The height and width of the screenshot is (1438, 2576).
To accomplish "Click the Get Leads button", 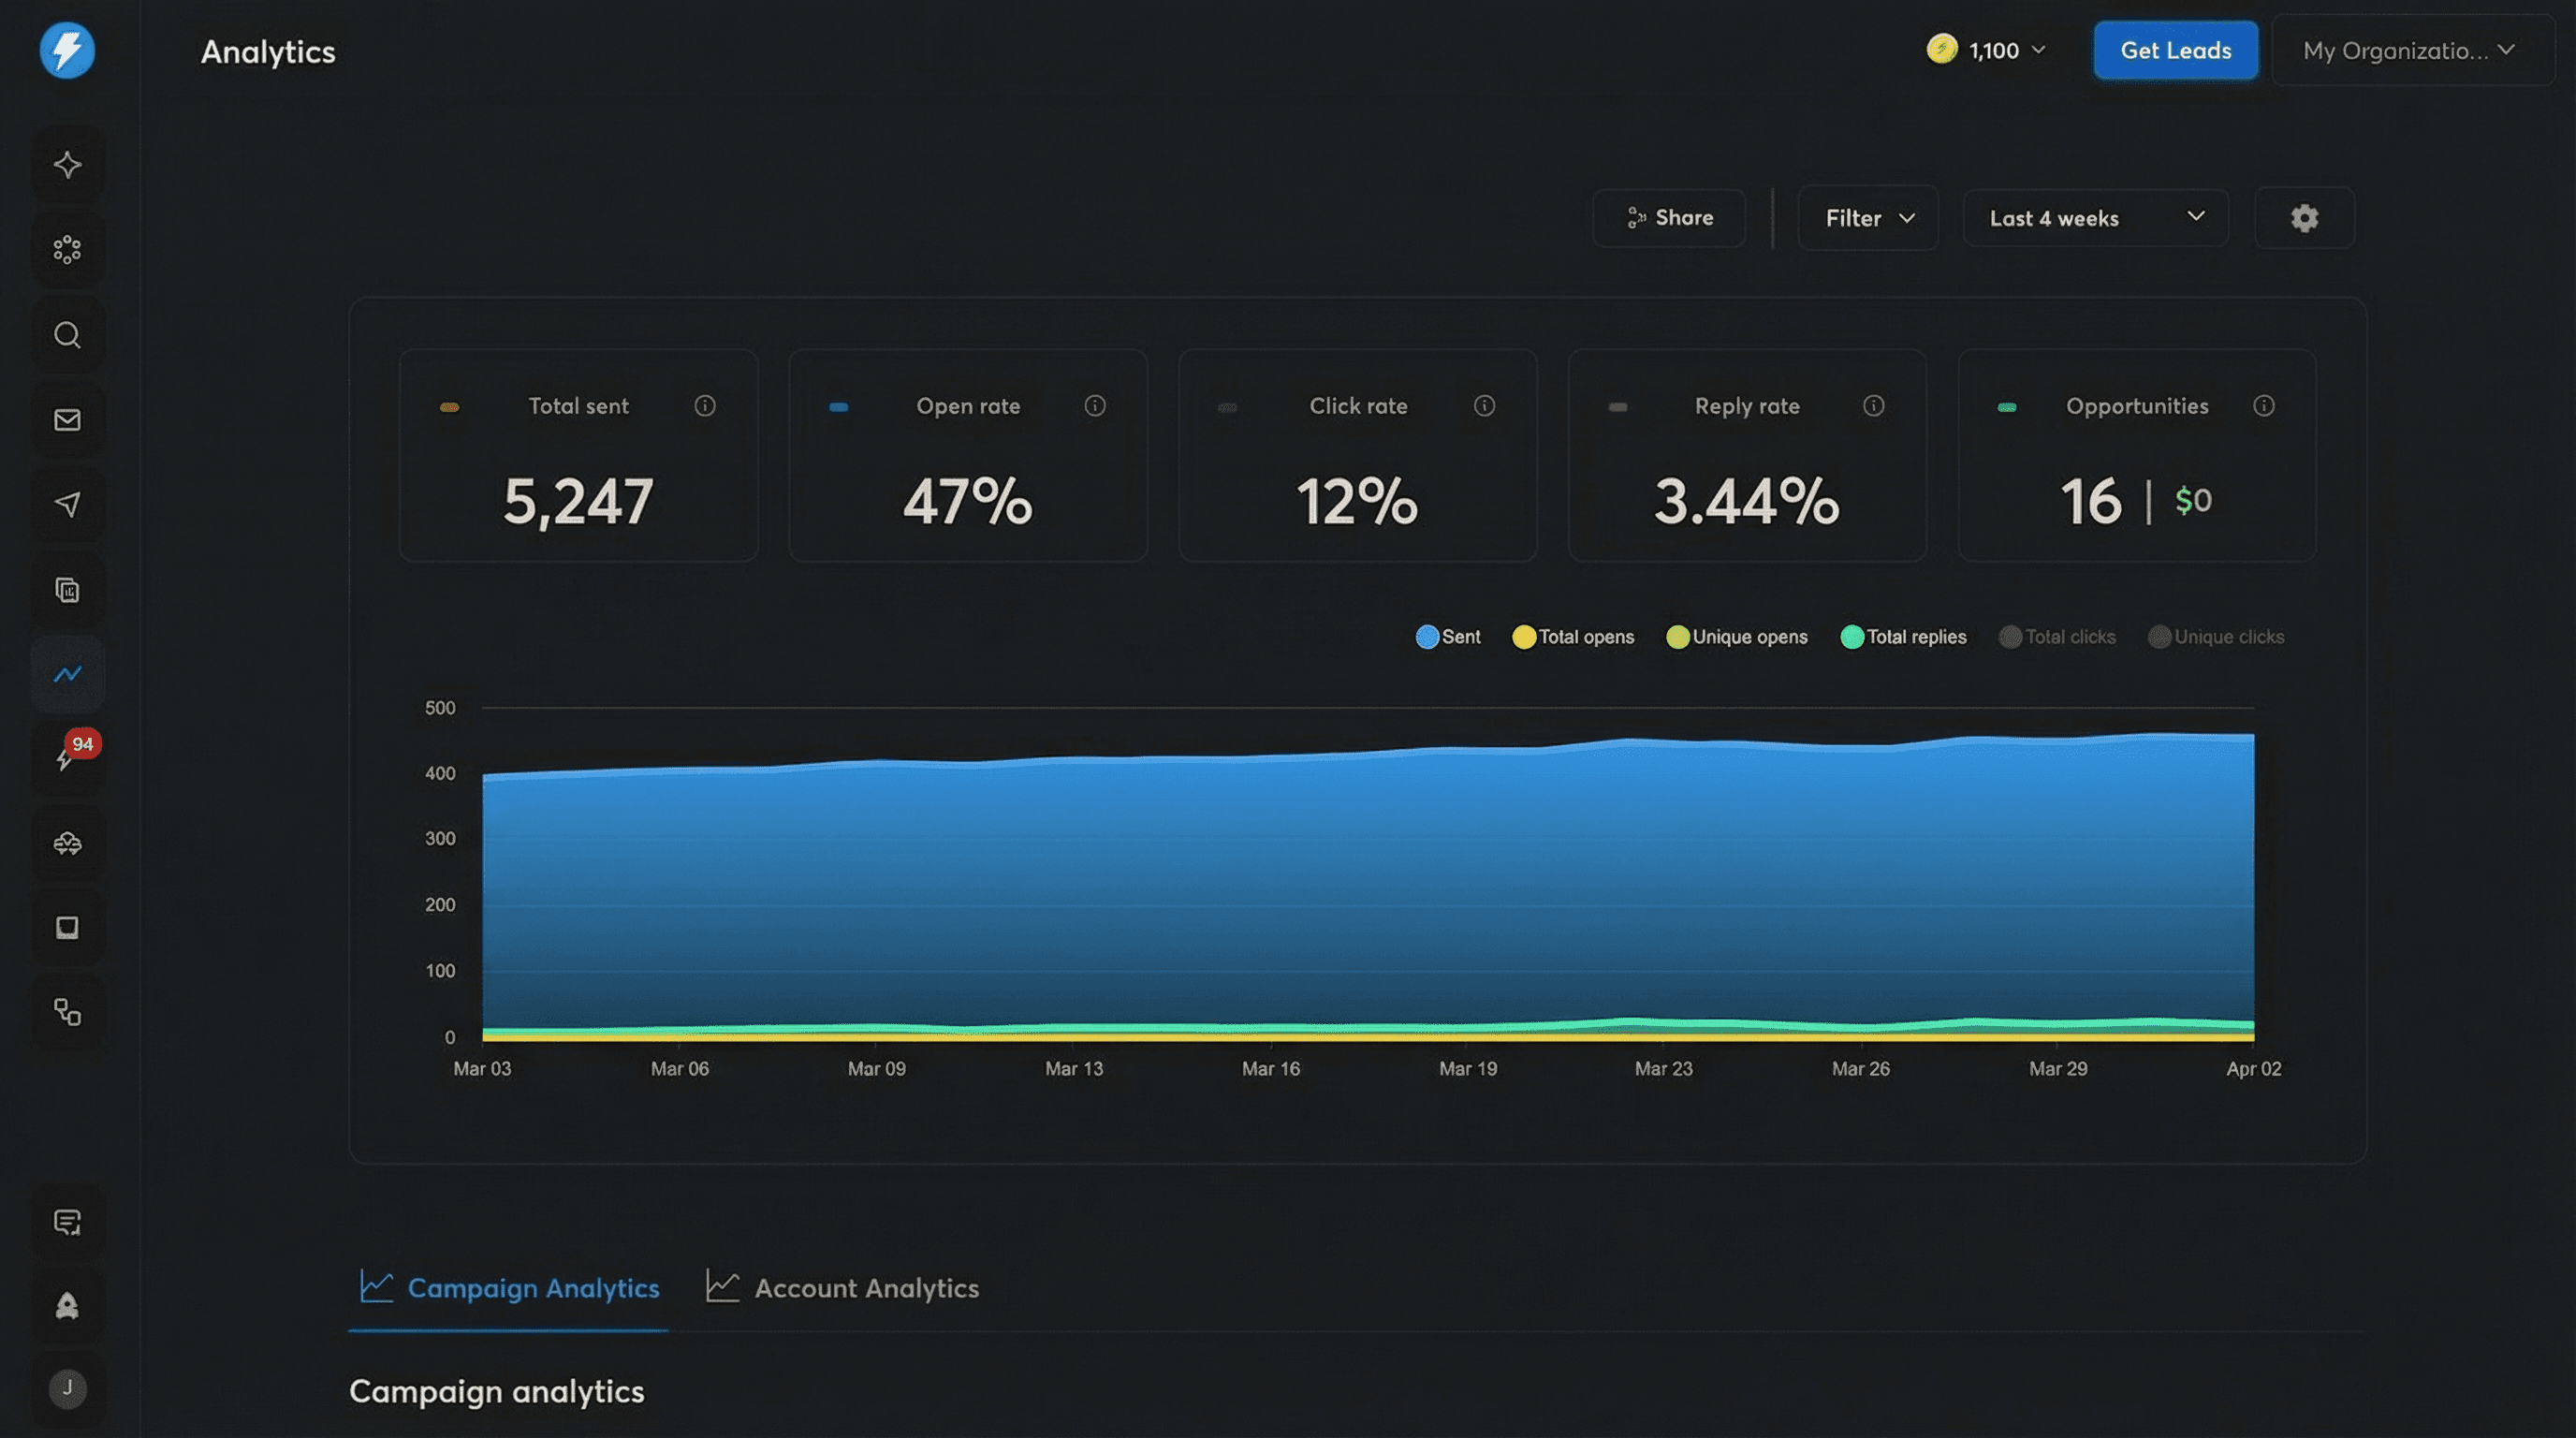I will [x=2175, y=51].
